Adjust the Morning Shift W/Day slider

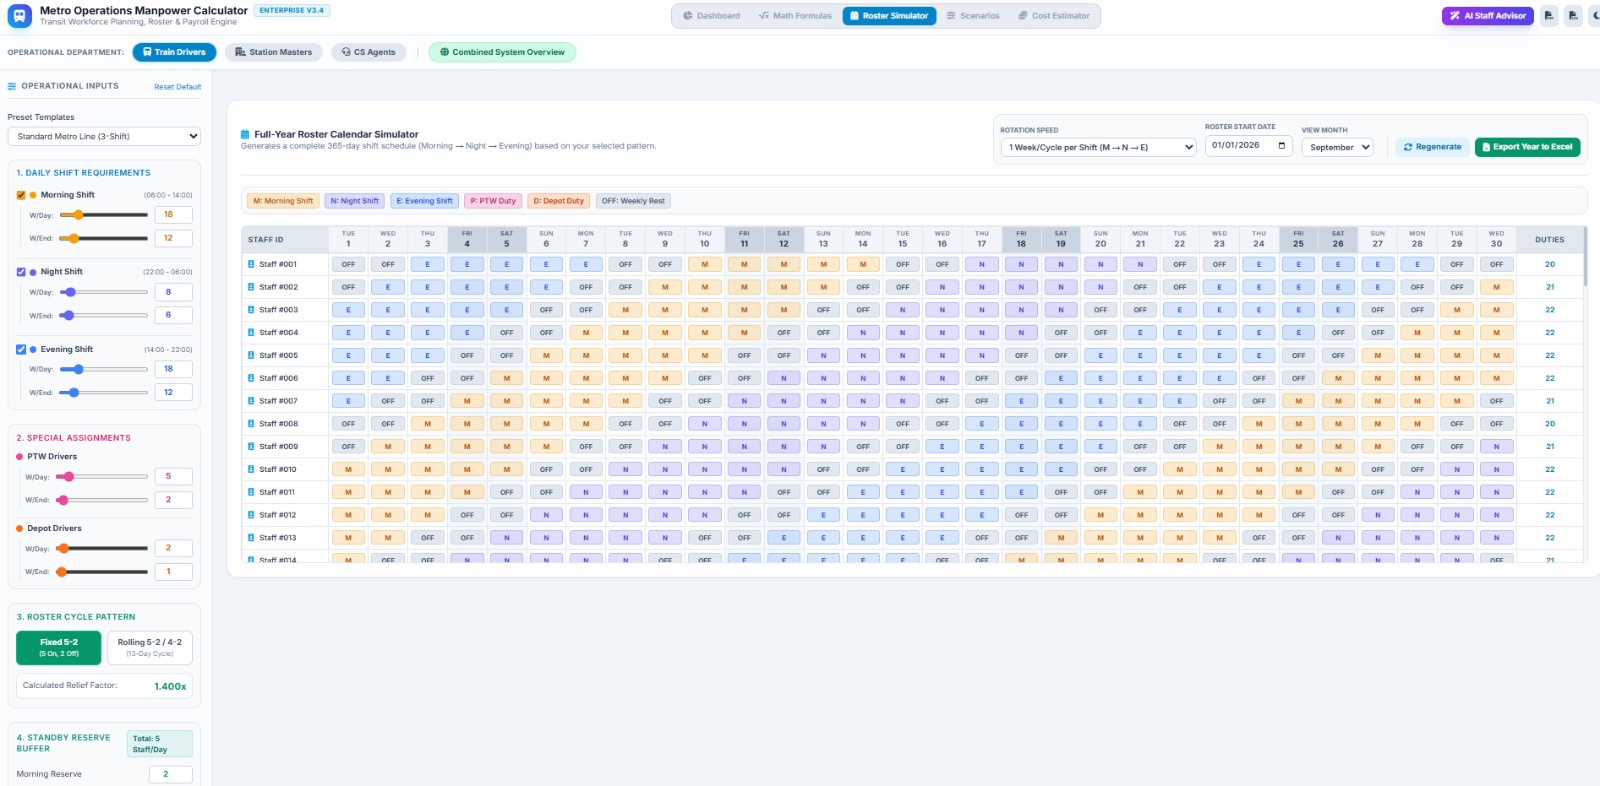point(104,215)
